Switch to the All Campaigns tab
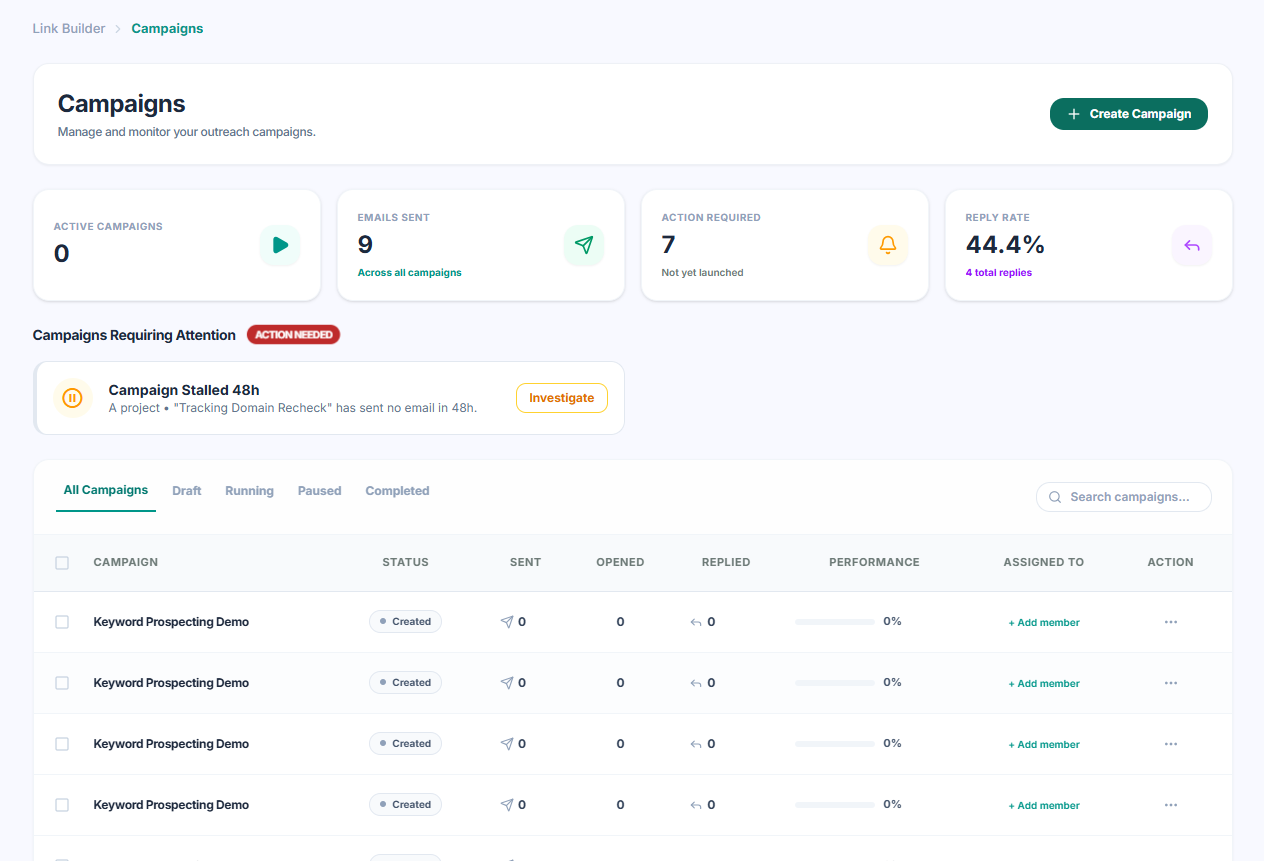 (x=106, y=490)
